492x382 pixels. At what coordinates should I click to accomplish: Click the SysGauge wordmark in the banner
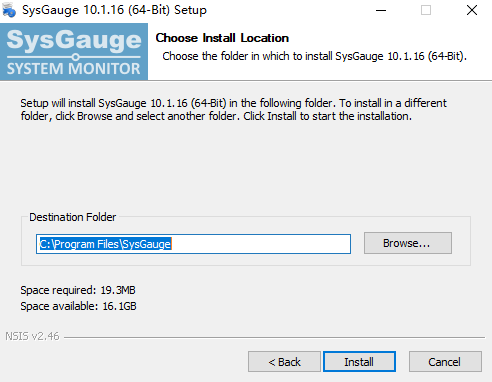(x=74, y=40)
